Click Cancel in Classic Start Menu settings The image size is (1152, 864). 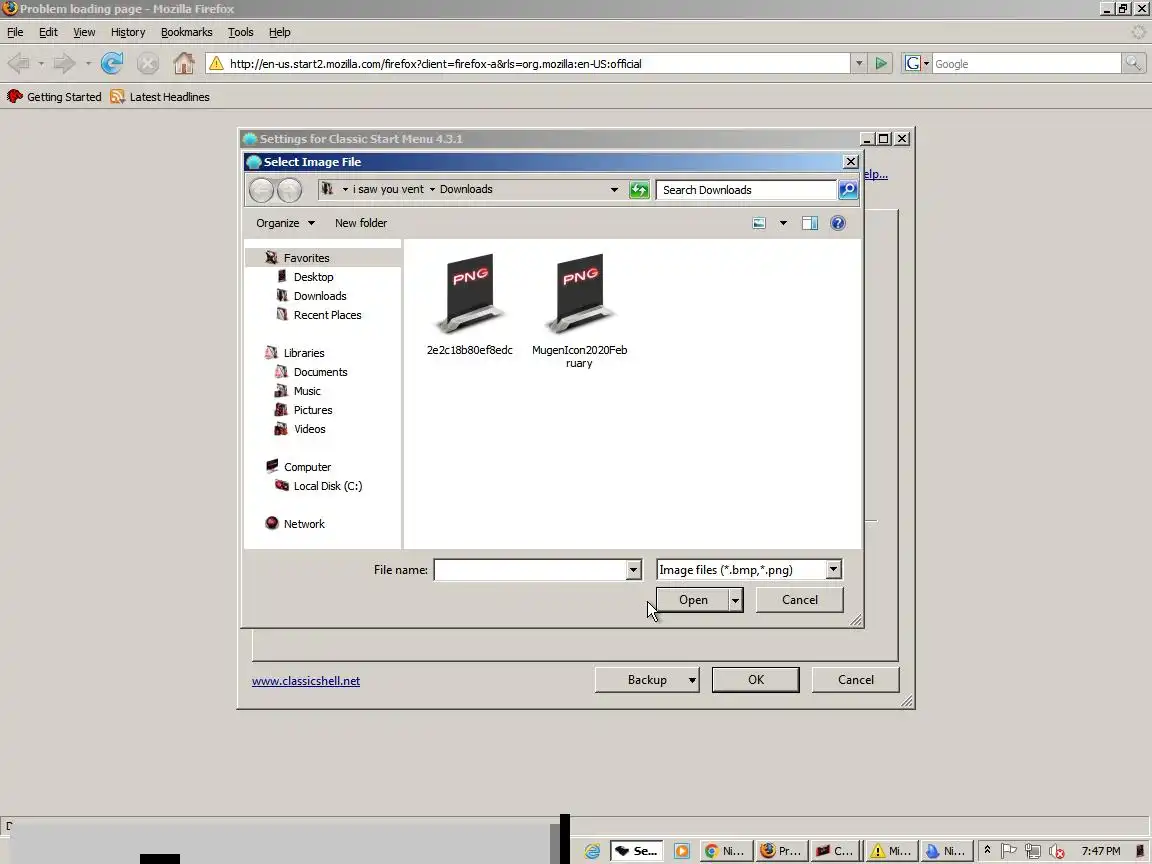(x=855, y=680)
